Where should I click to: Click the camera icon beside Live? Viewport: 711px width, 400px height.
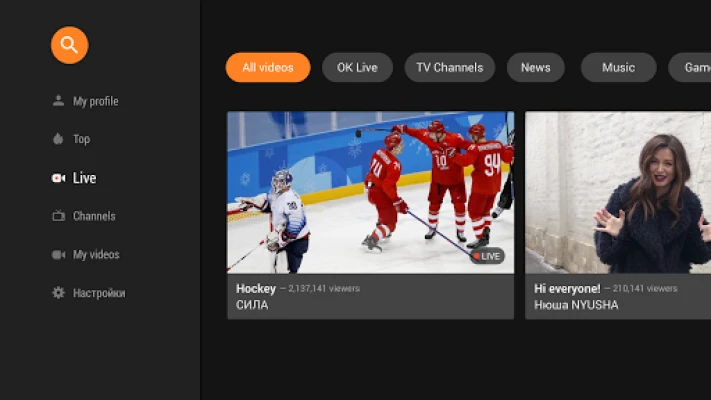(58, 178)
